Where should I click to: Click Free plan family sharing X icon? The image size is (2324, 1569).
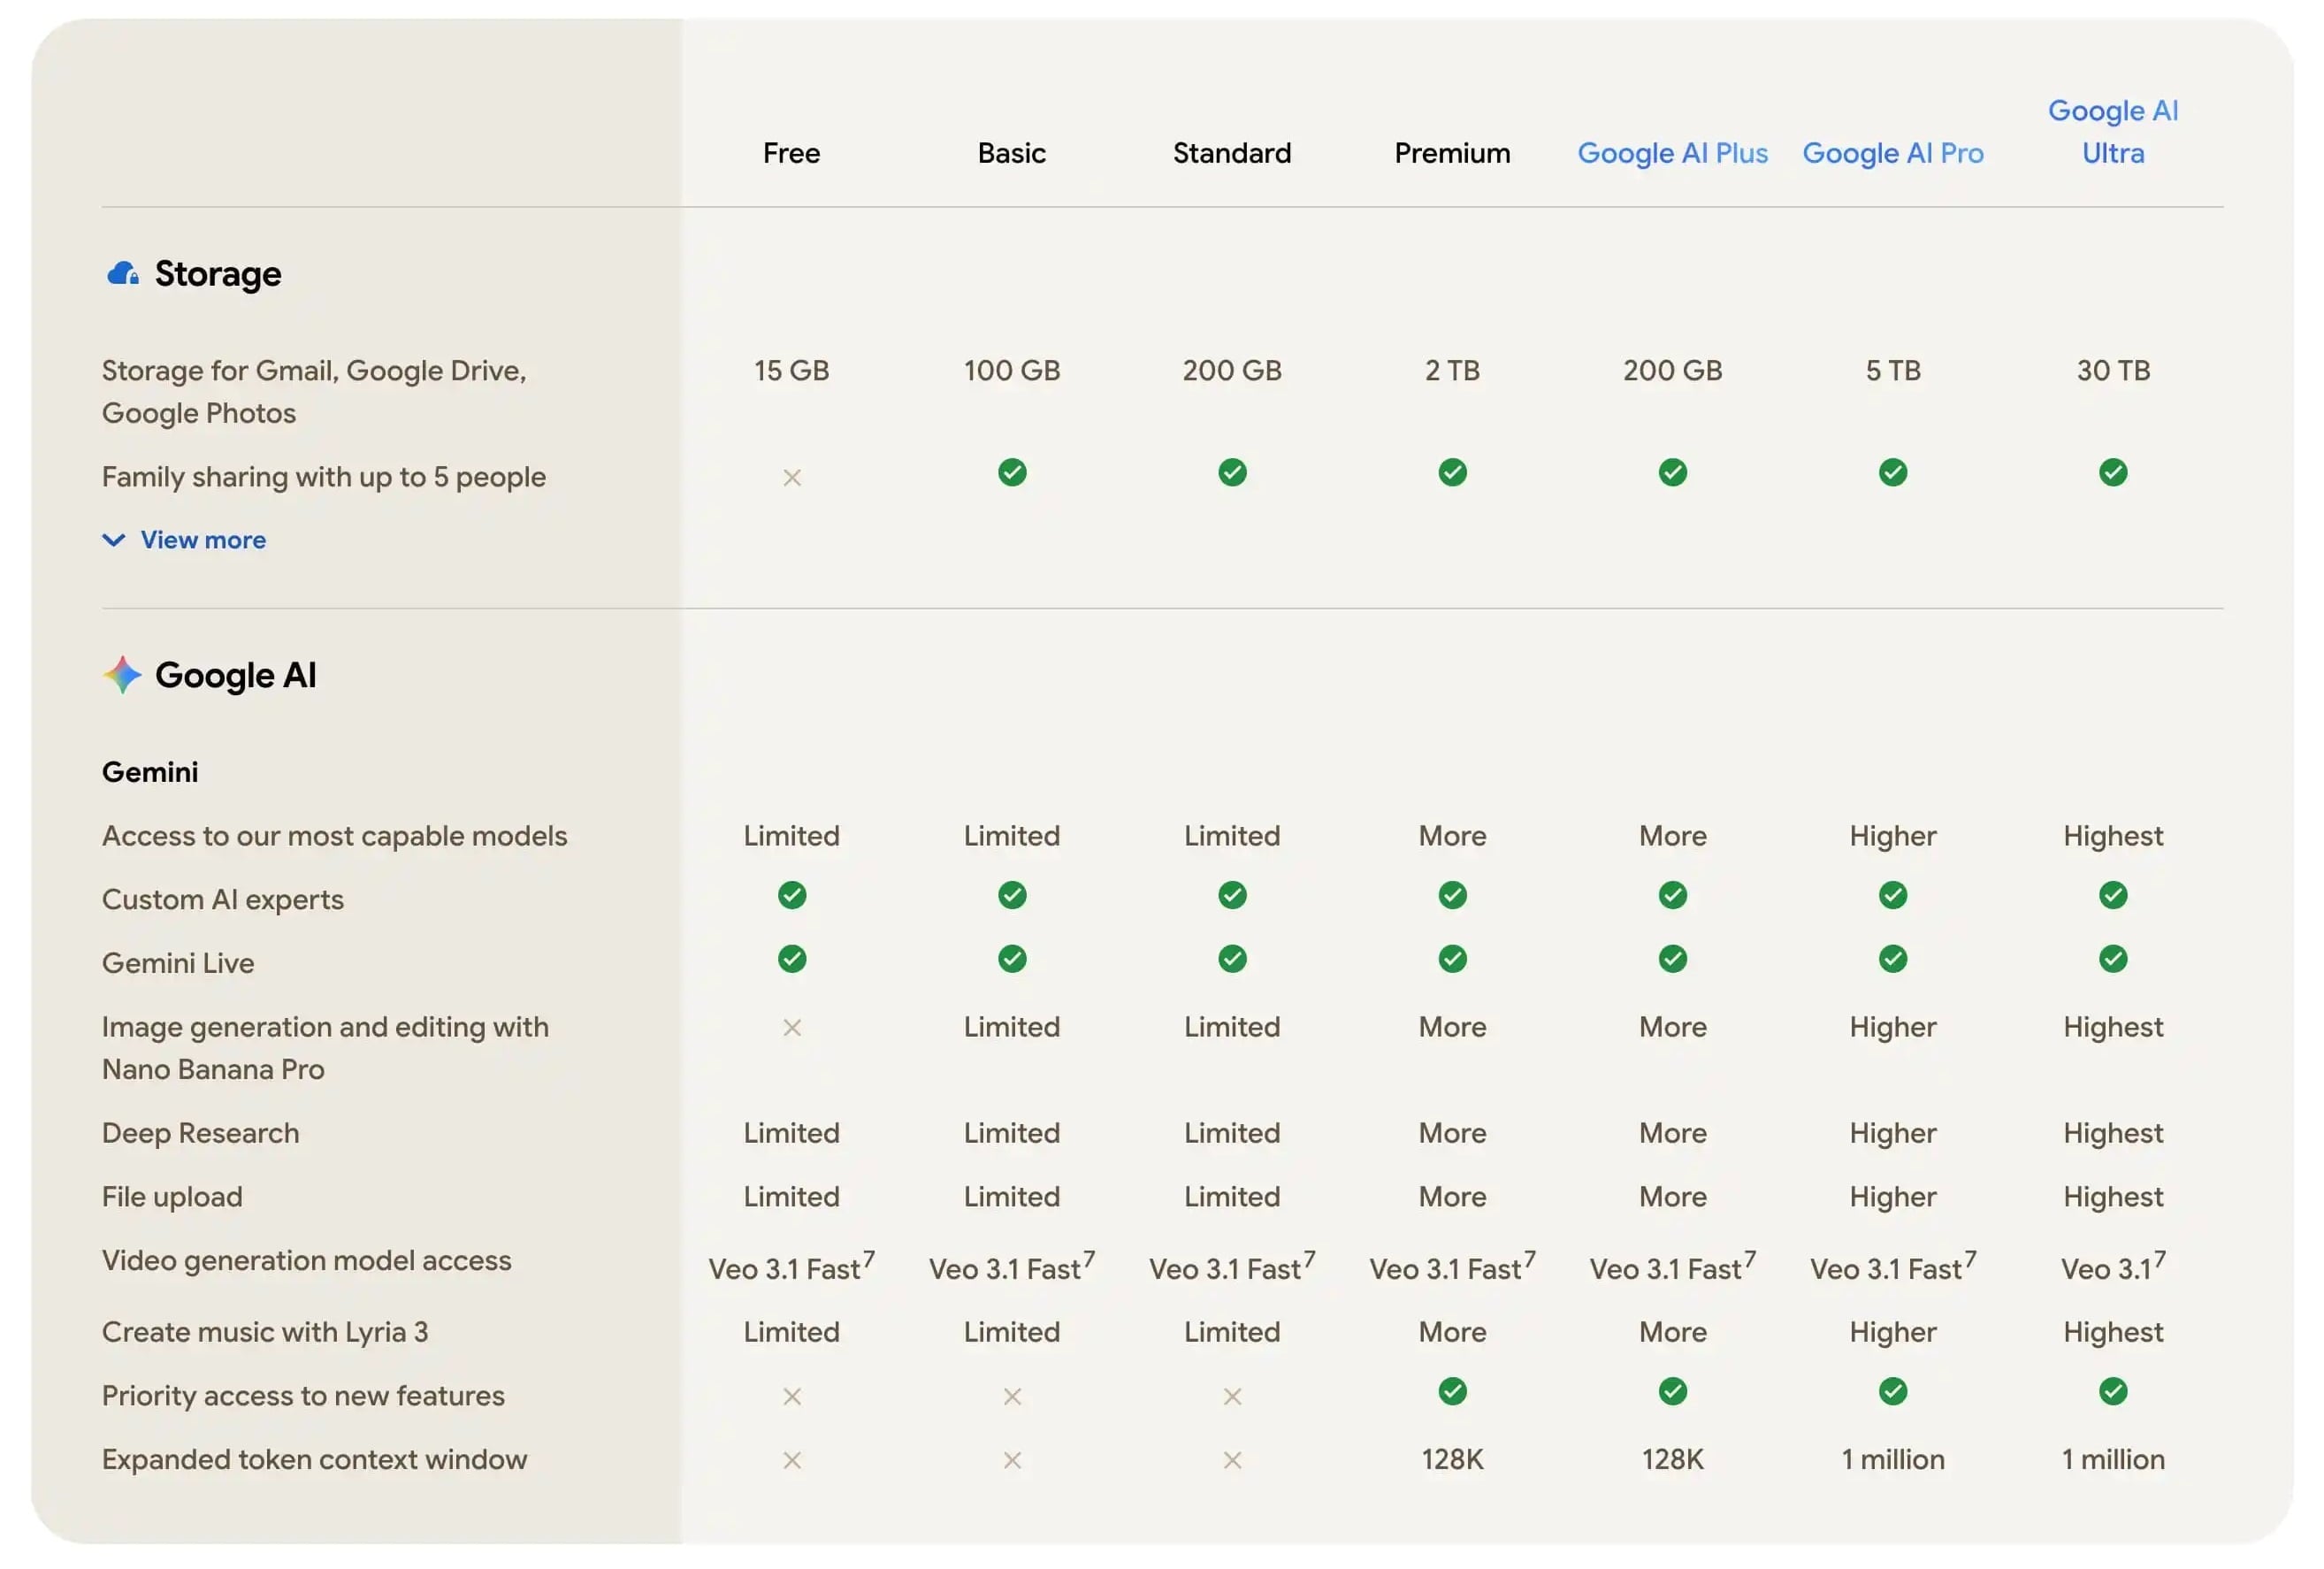[791, 478]
